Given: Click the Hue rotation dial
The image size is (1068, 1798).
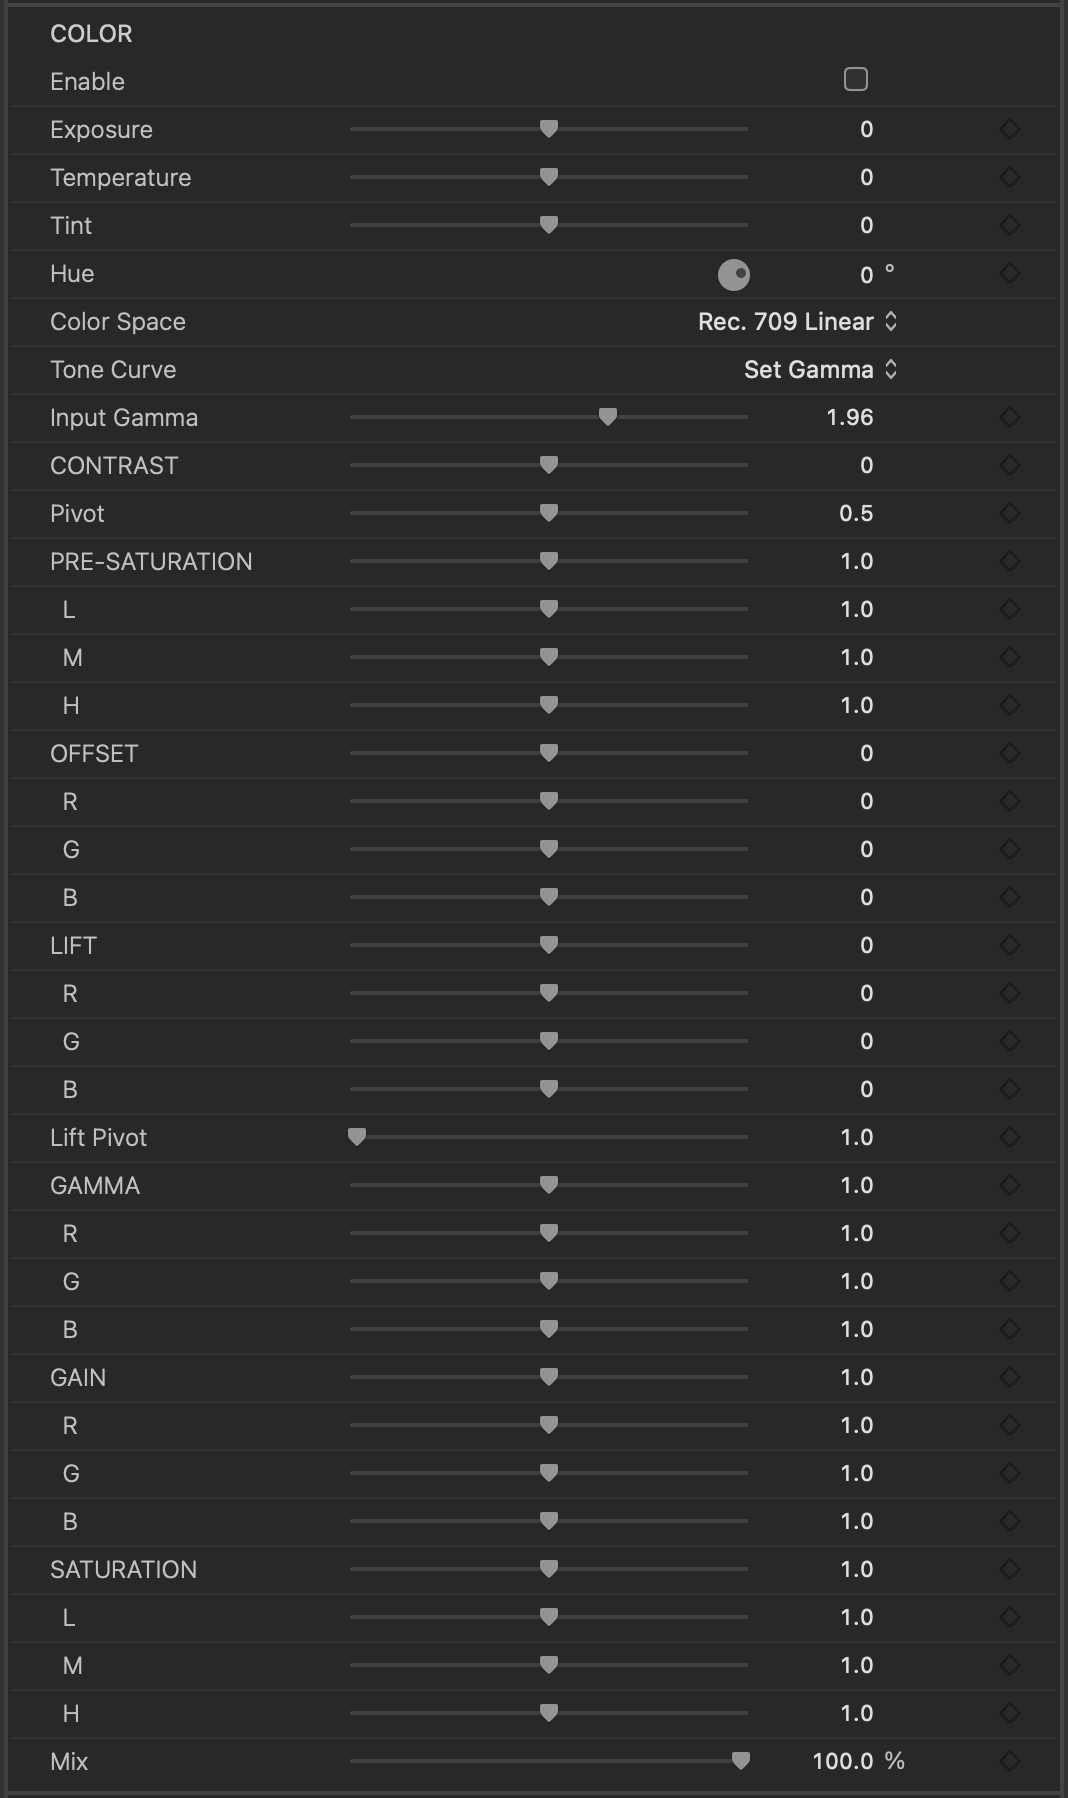Looking at the screenshot, I should [734, 274].
